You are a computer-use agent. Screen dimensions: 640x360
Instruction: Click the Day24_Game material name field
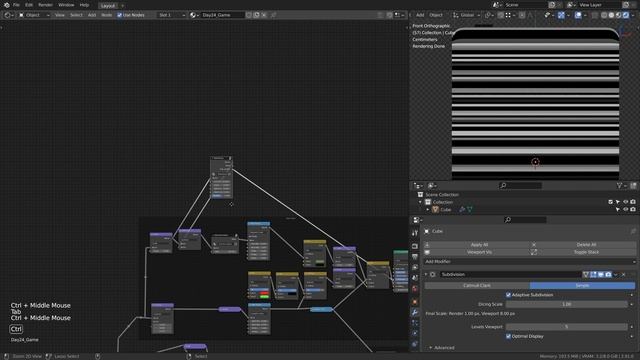point(223,15)
